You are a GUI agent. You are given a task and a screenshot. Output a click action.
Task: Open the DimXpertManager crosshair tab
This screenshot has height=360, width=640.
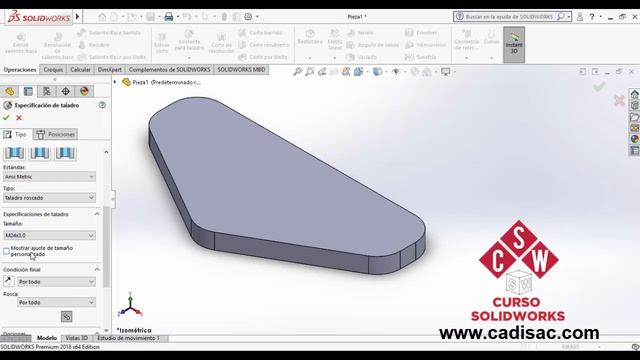click(66, 91)
